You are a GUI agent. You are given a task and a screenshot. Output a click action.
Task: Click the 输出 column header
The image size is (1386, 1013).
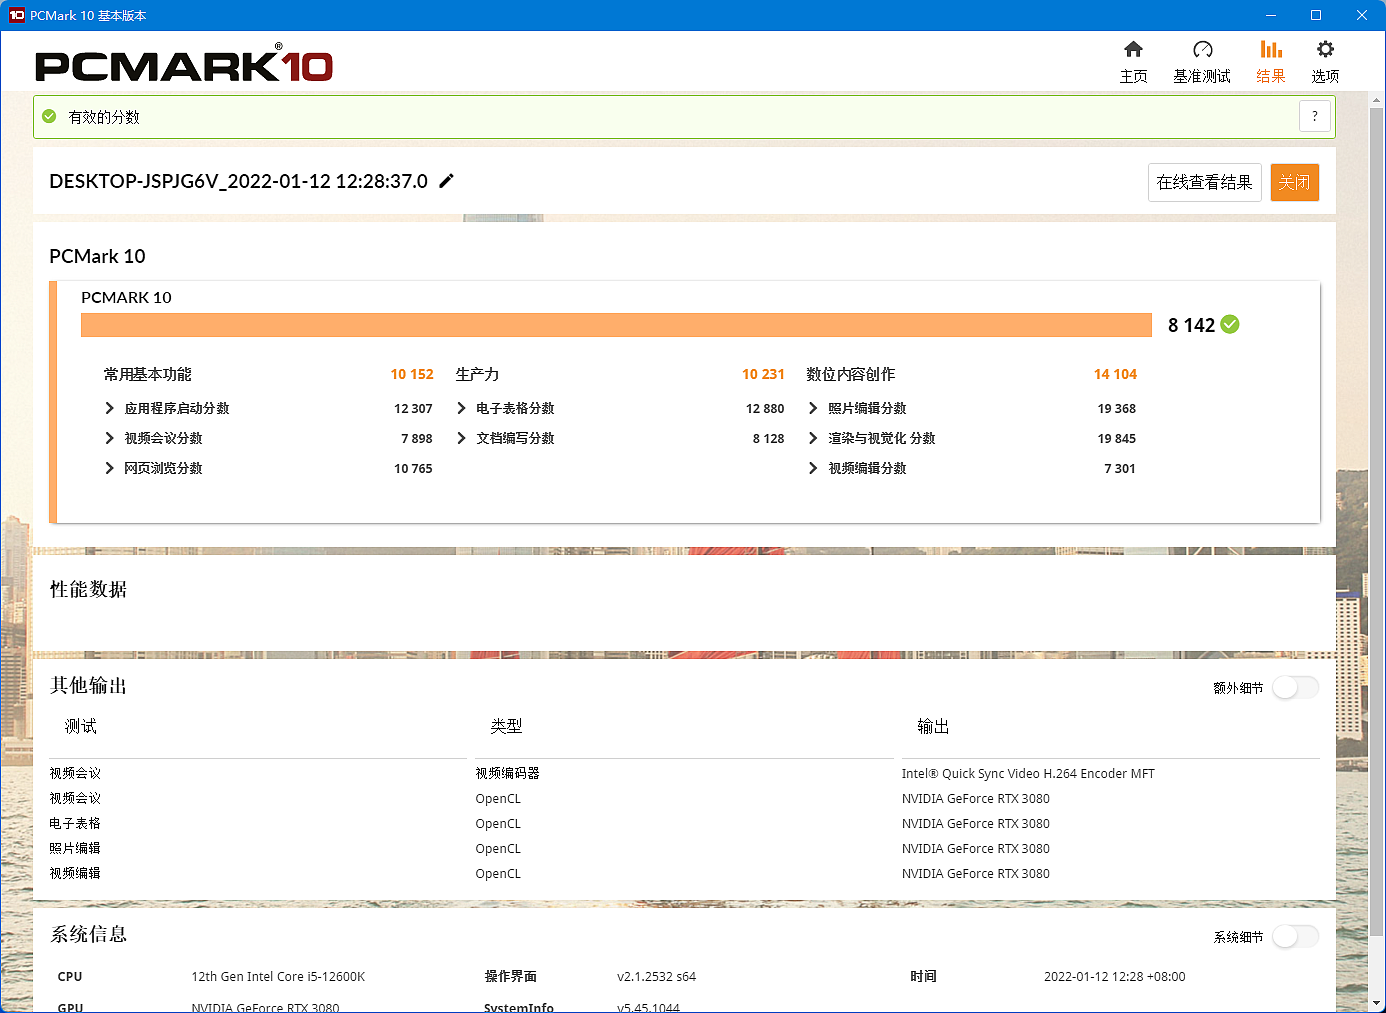coord(933,726)
